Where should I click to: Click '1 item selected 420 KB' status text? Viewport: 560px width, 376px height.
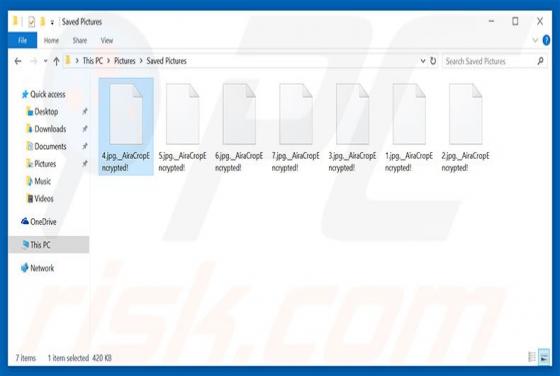80,358
